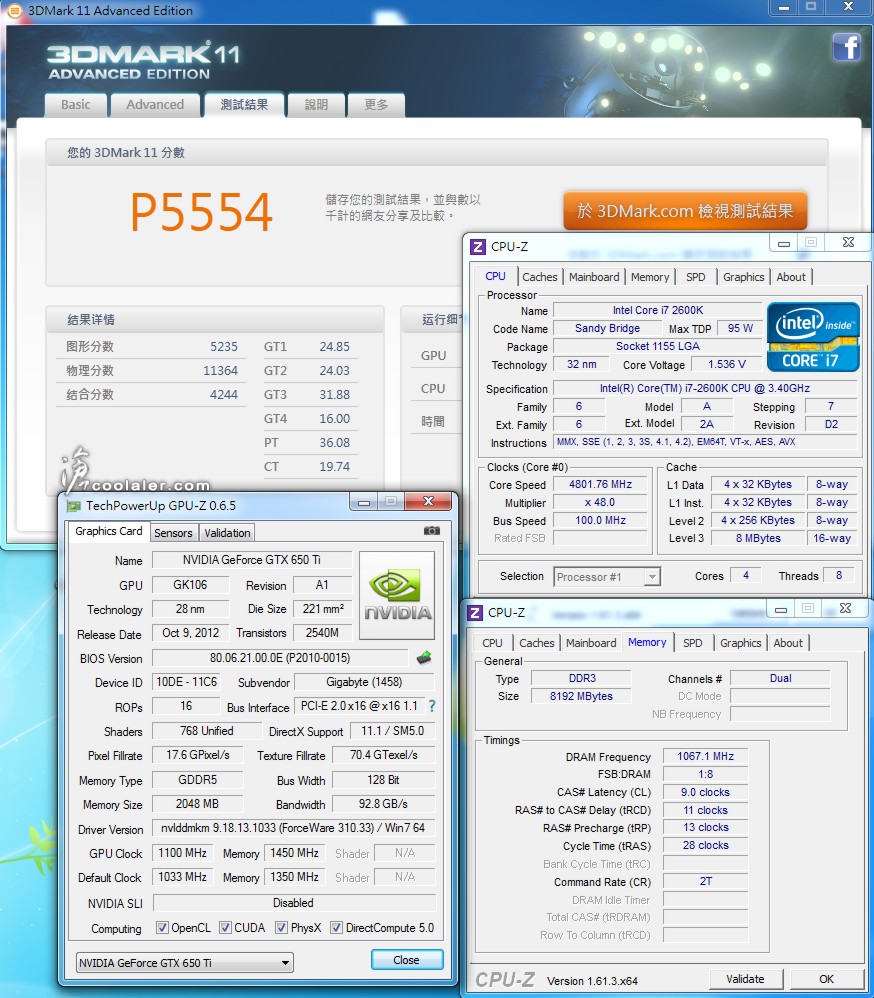
Task: Click the orange 3DMark.com view results button
Action: (685, 211)
